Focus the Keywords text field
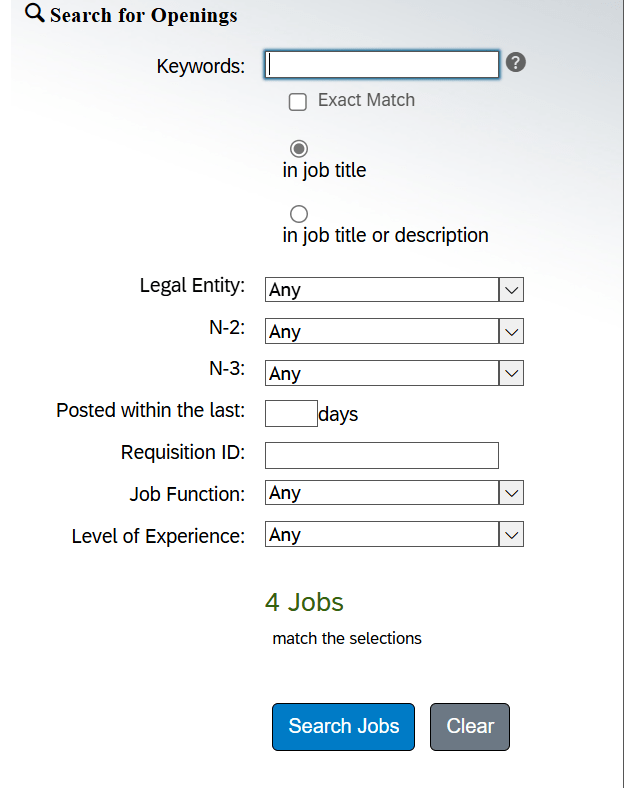This screenshot has width=626, height=788. pyautogui.click(x=382, y=64)
